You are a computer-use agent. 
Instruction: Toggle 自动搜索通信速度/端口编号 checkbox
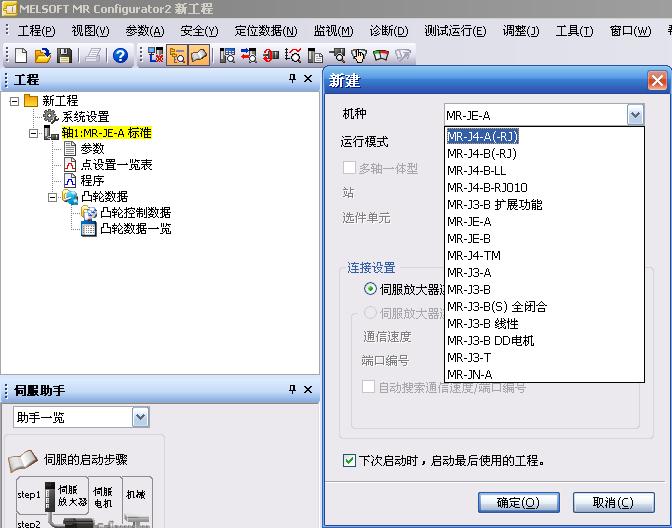tap(368, 386)
